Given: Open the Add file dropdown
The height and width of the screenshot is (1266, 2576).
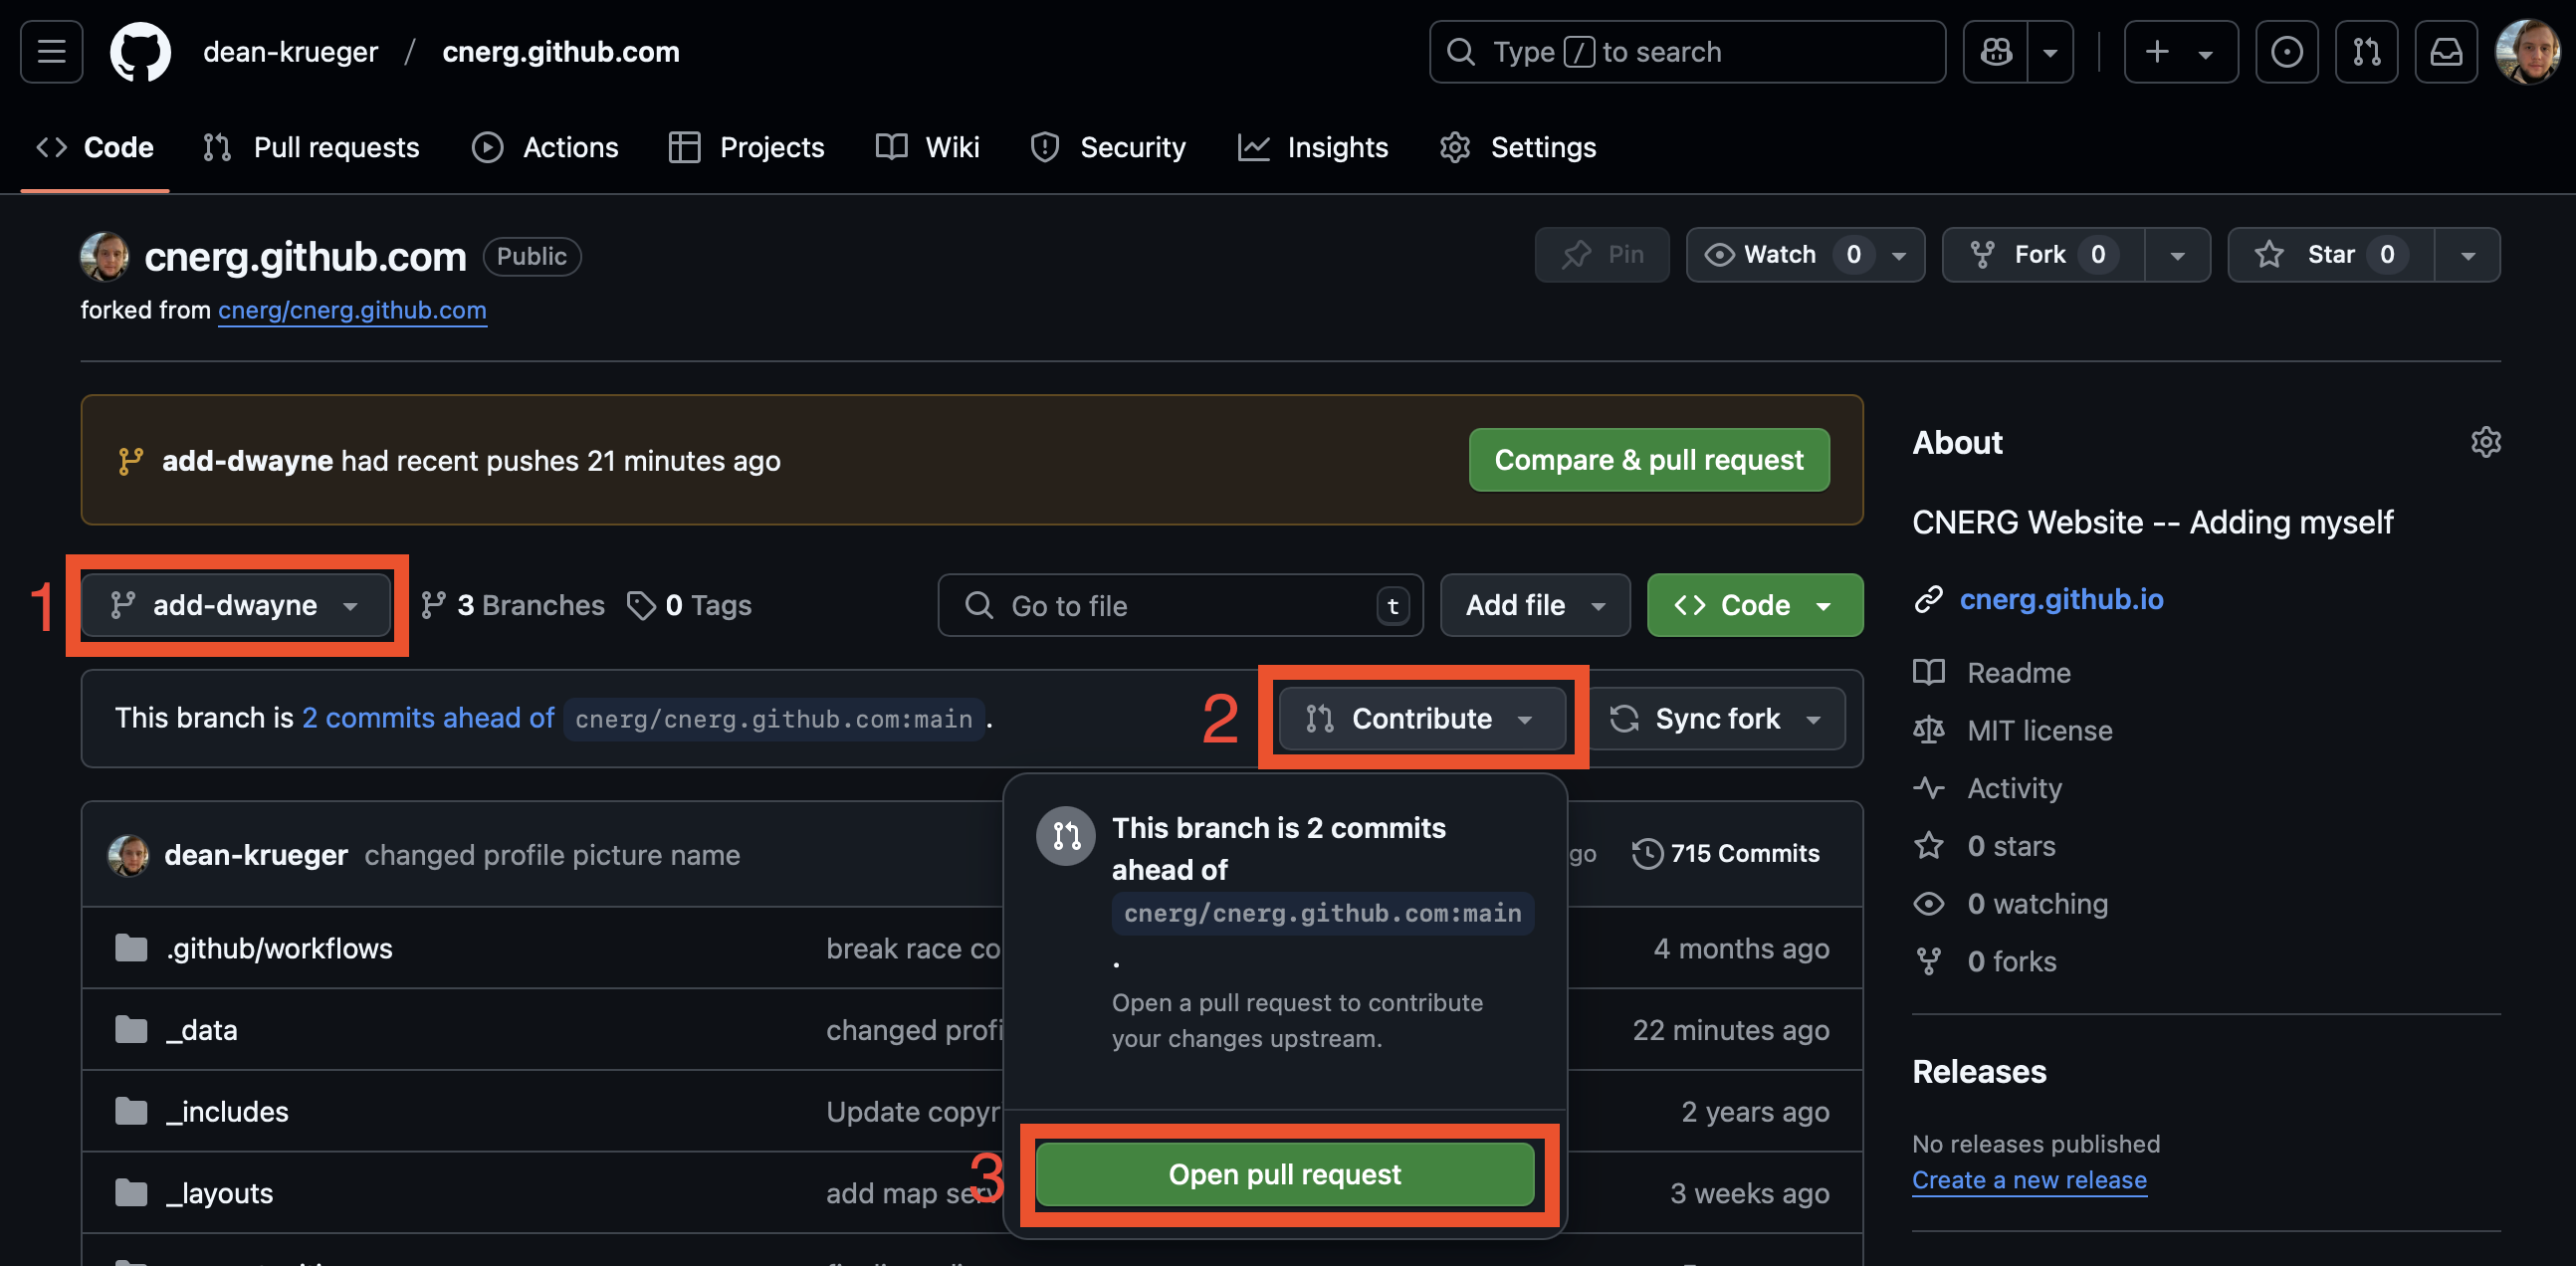Looking at the screenshot, I should pyautogui.click(x=1535, y=605).
